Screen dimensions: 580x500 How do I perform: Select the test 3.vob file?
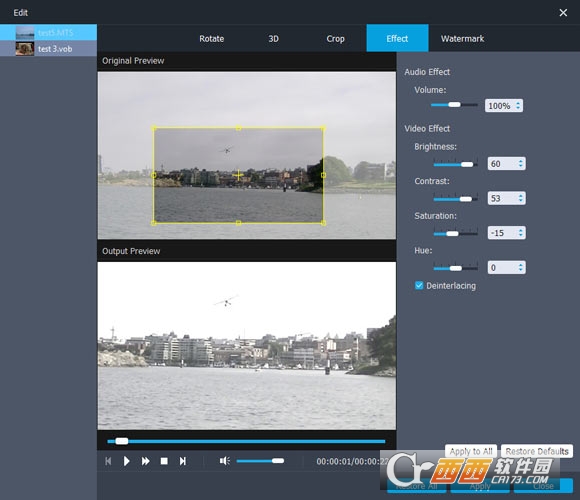click(48, 48)
